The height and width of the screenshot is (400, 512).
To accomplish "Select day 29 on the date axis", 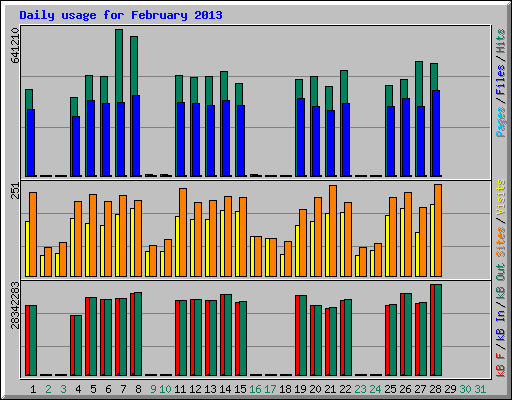I will (x=450, y=389).
